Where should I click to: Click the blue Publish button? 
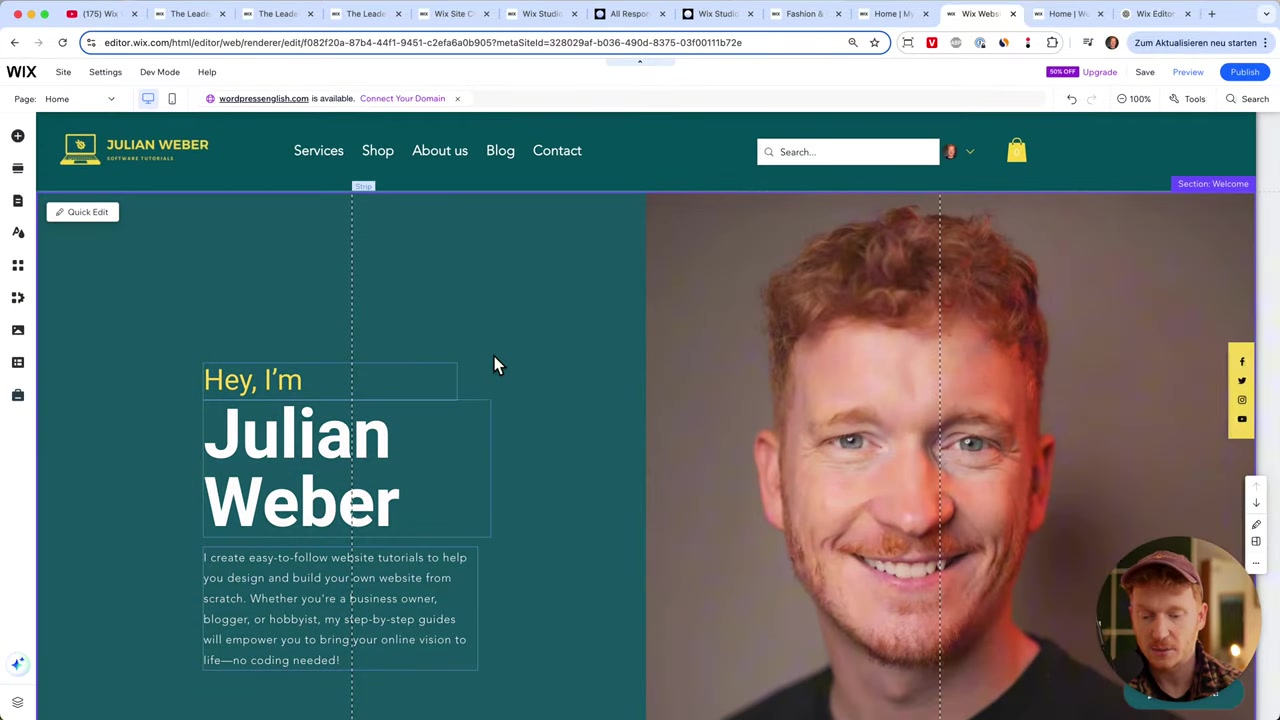(1245, 72)
